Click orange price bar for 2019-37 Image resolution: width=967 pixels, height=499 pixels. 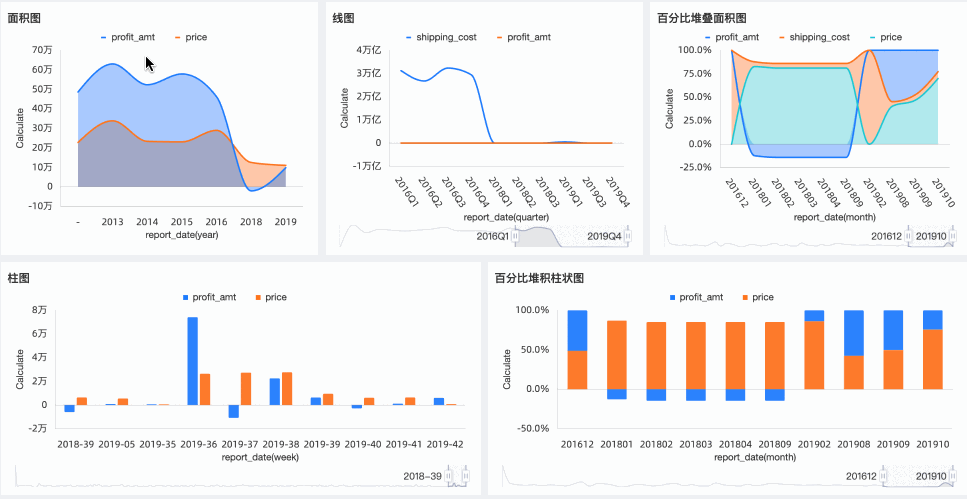coord(246,389)
